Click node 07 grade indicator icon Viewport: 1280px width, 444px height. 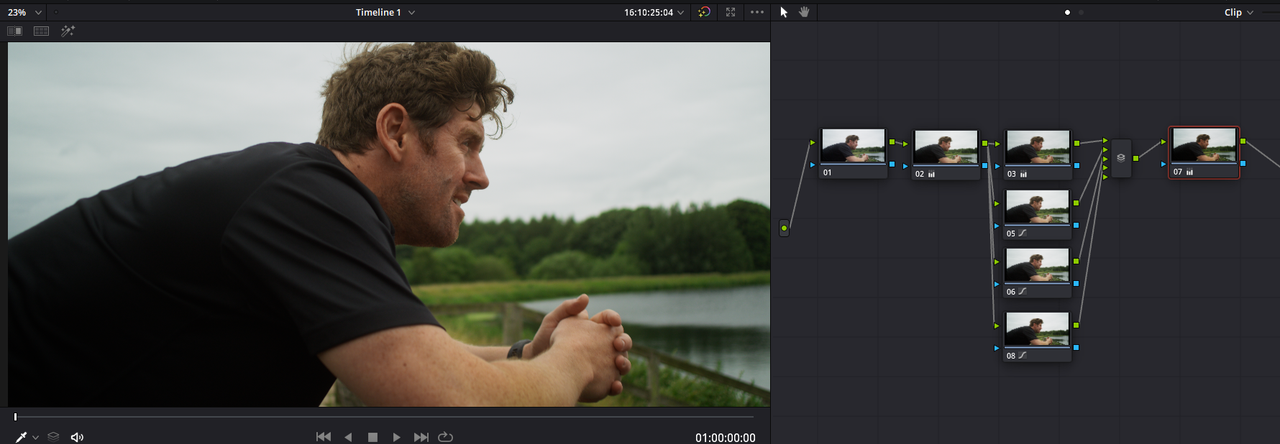point(1190,172)
